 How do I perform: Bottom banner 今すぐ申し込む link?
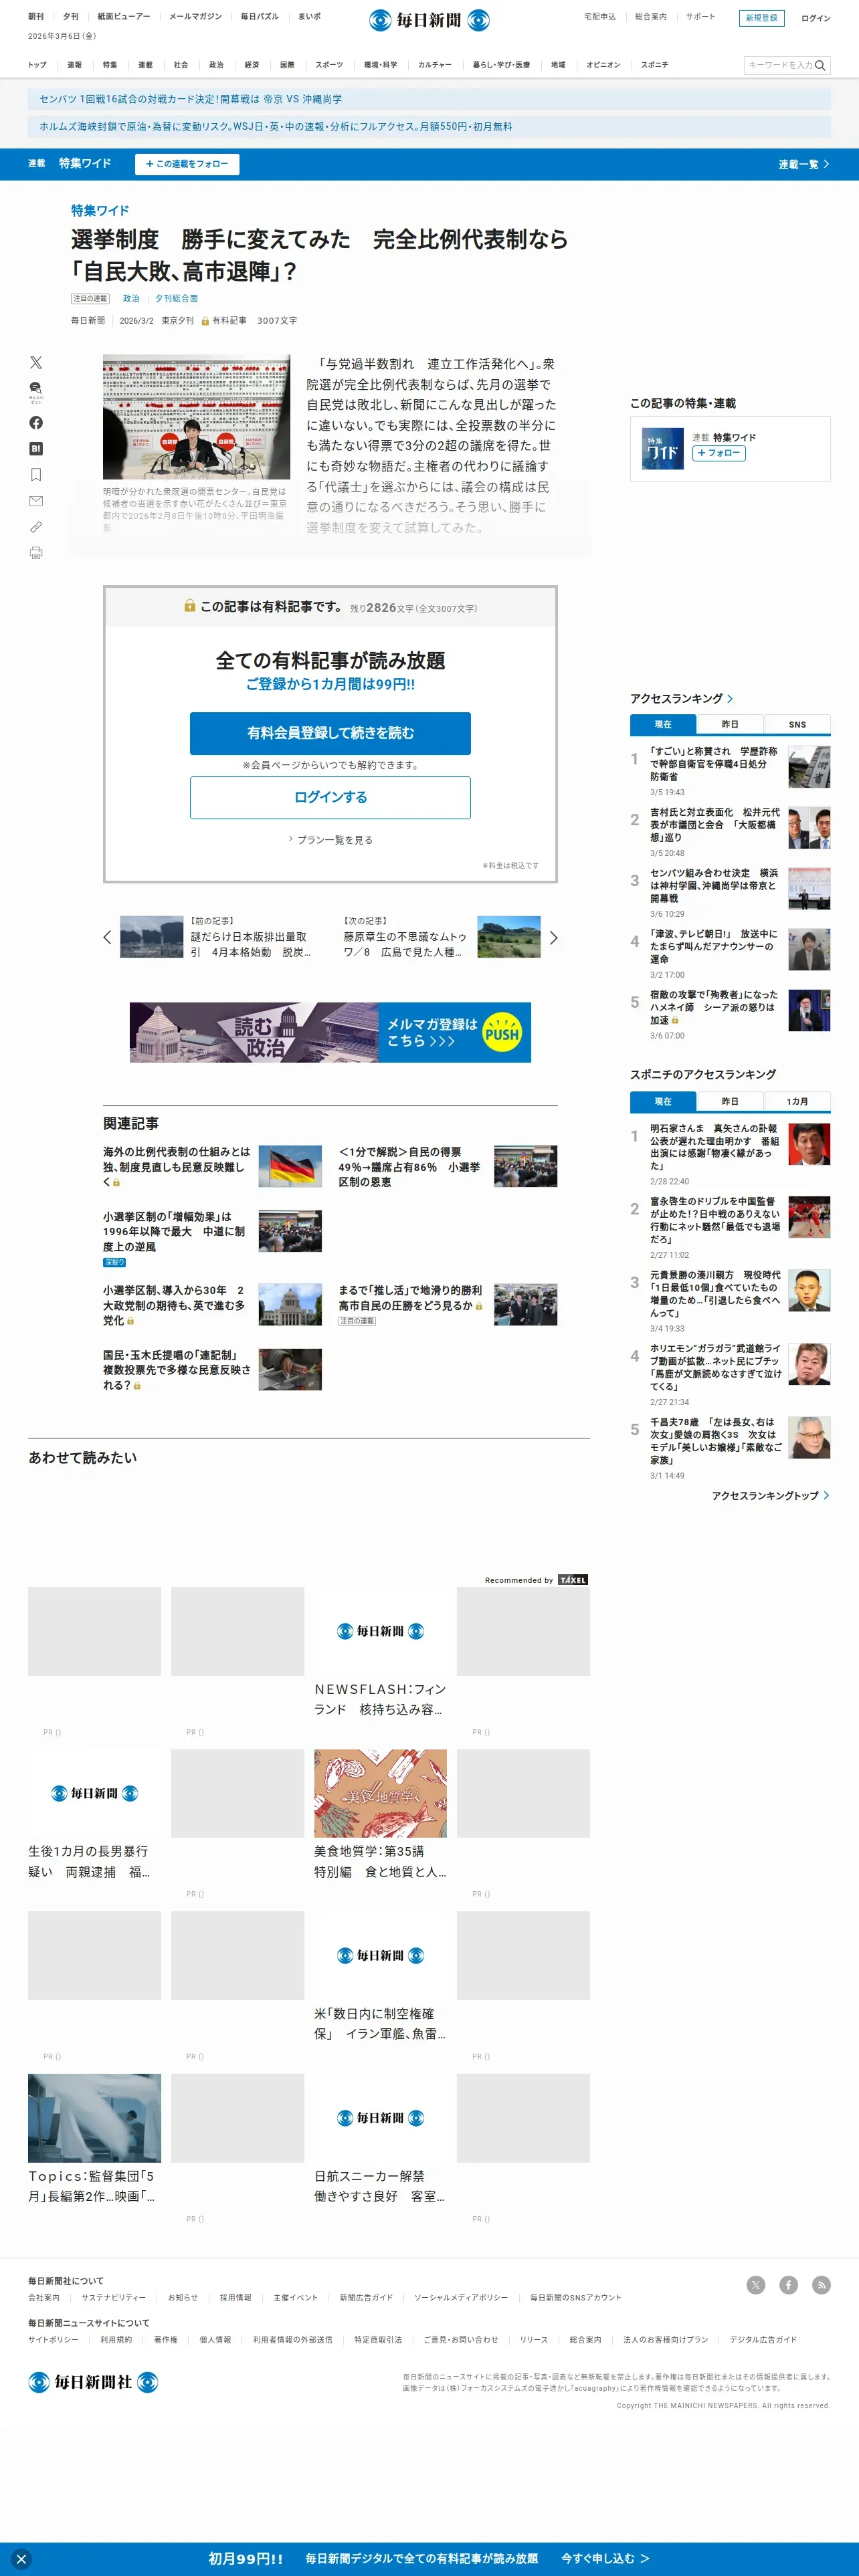click(x=605, y=2558)
